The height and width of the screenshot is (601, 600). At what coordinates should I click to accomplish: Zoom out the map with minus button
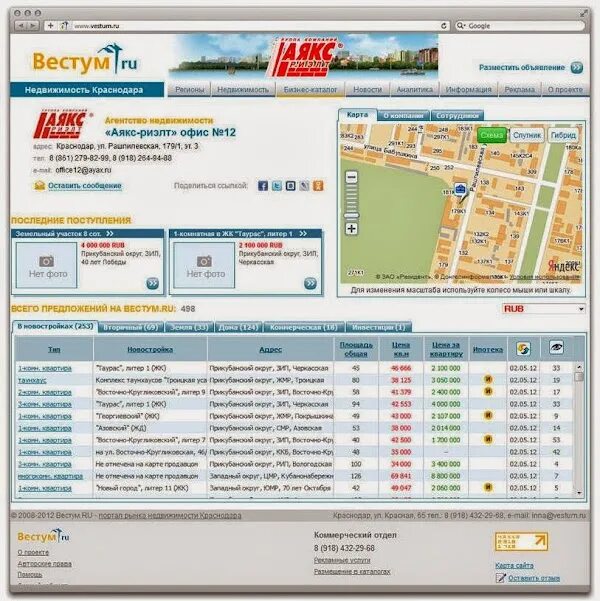click(352, 177)
